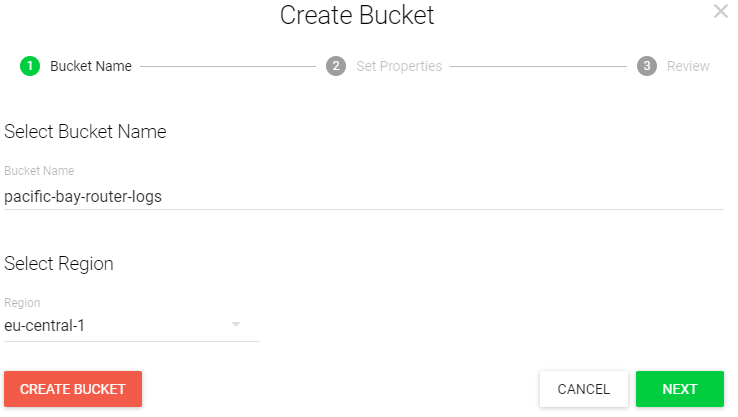Click the Select Bucket Name heading
Screen dimensions: 738x417
(85, 132)
